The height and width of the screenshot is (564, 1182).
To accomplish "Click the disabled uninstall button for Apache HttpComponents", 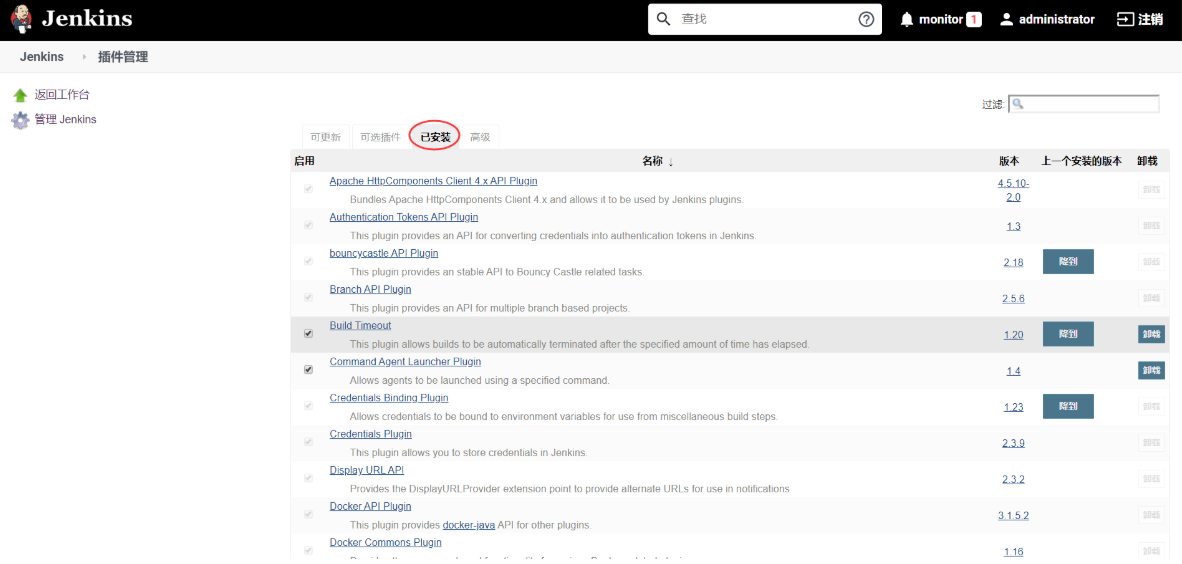I will pos(1151,189).
